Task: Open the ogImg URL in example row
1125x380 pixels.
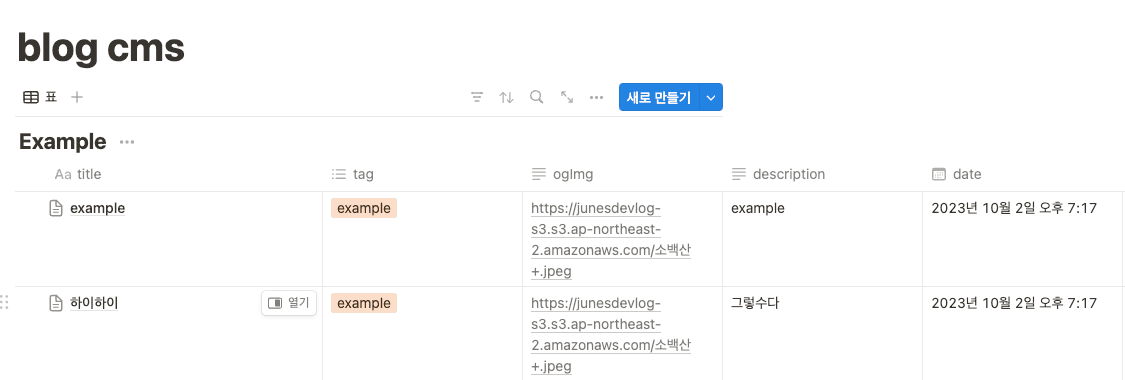Action: coord(611,240)
